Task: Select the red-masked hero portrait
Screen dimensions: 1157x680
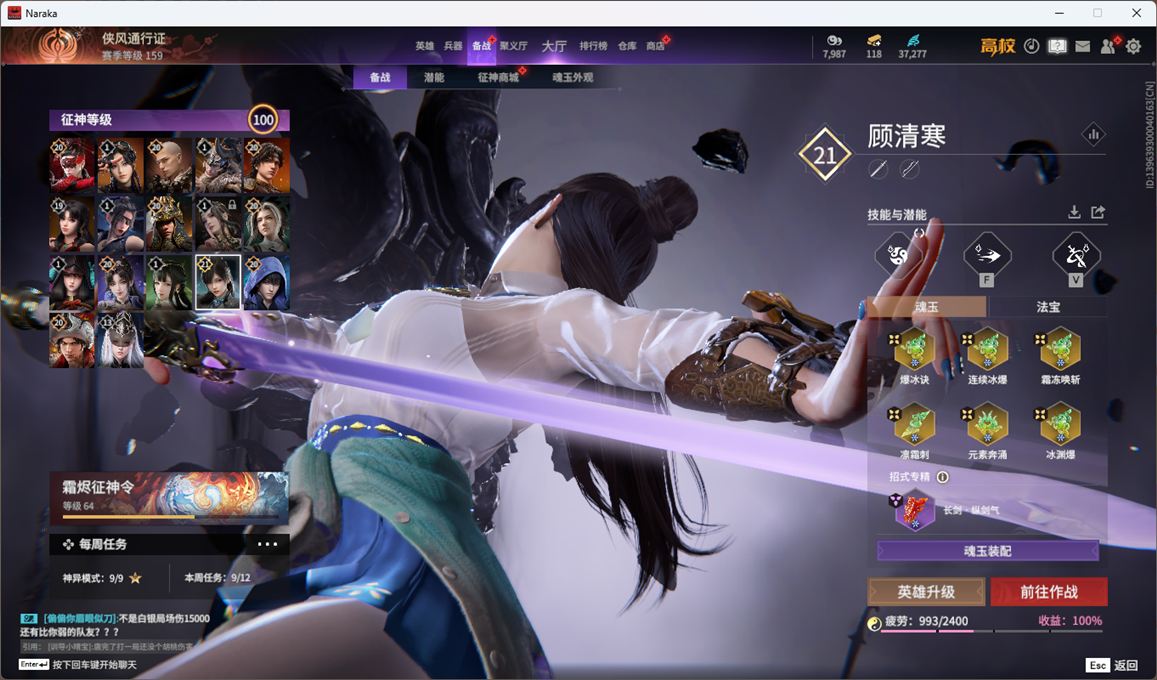Action: pos(72,165)
